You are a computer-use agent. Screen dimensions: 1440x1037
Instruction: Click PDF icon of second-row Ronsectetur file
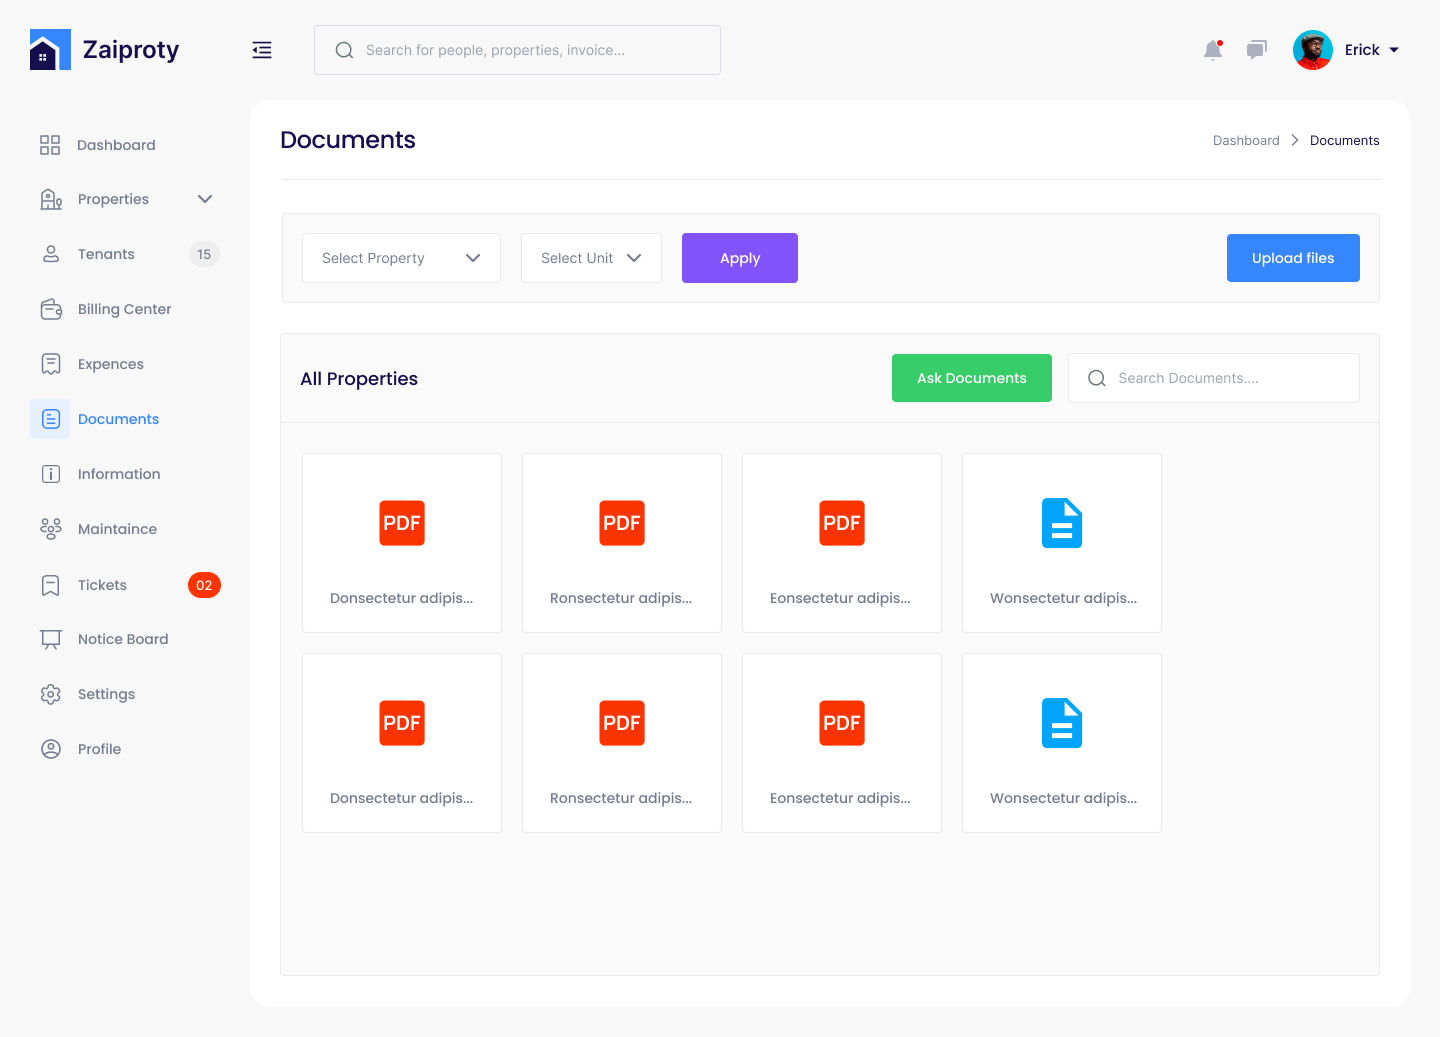pyautogui.click(x=622, y=723)
